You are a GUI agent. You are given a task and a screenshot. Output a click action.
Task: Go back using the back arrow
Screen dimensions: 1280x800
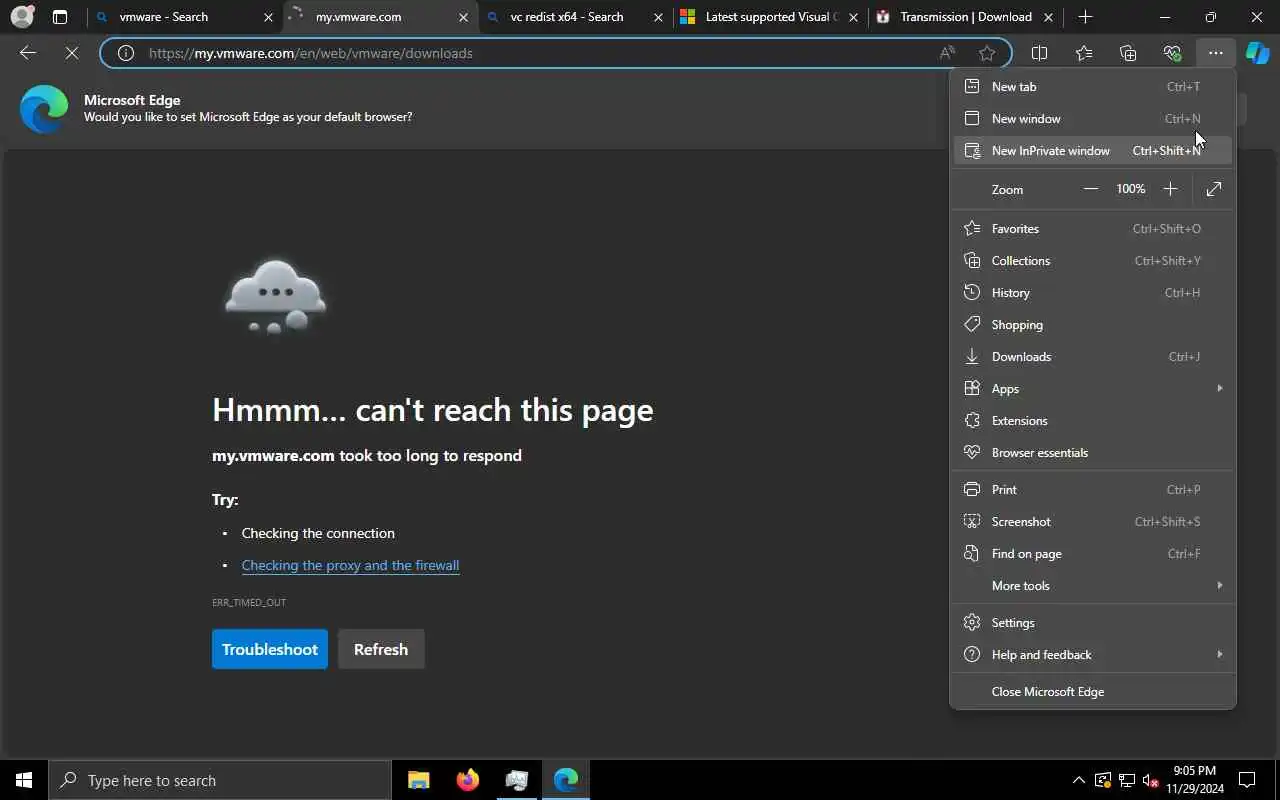click(x=28, y=53)
